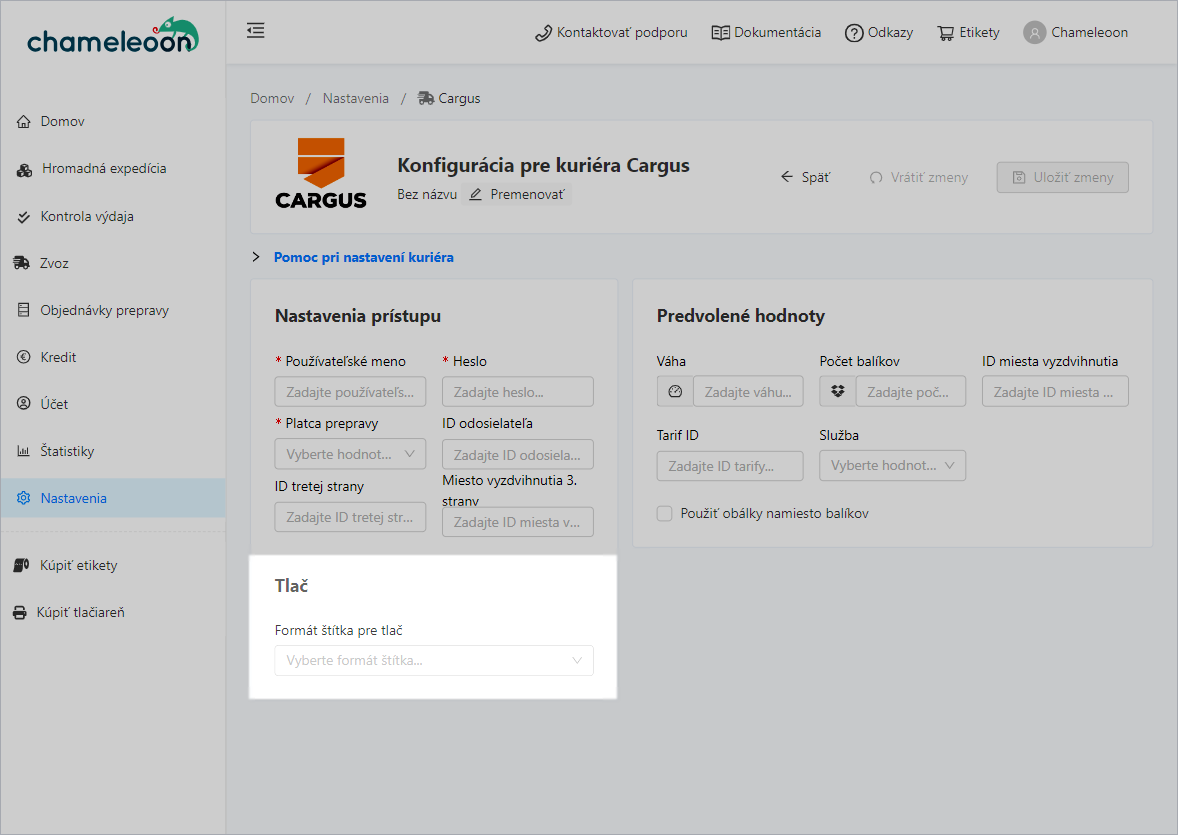Open the Služba dropdown

coord(892,465)
